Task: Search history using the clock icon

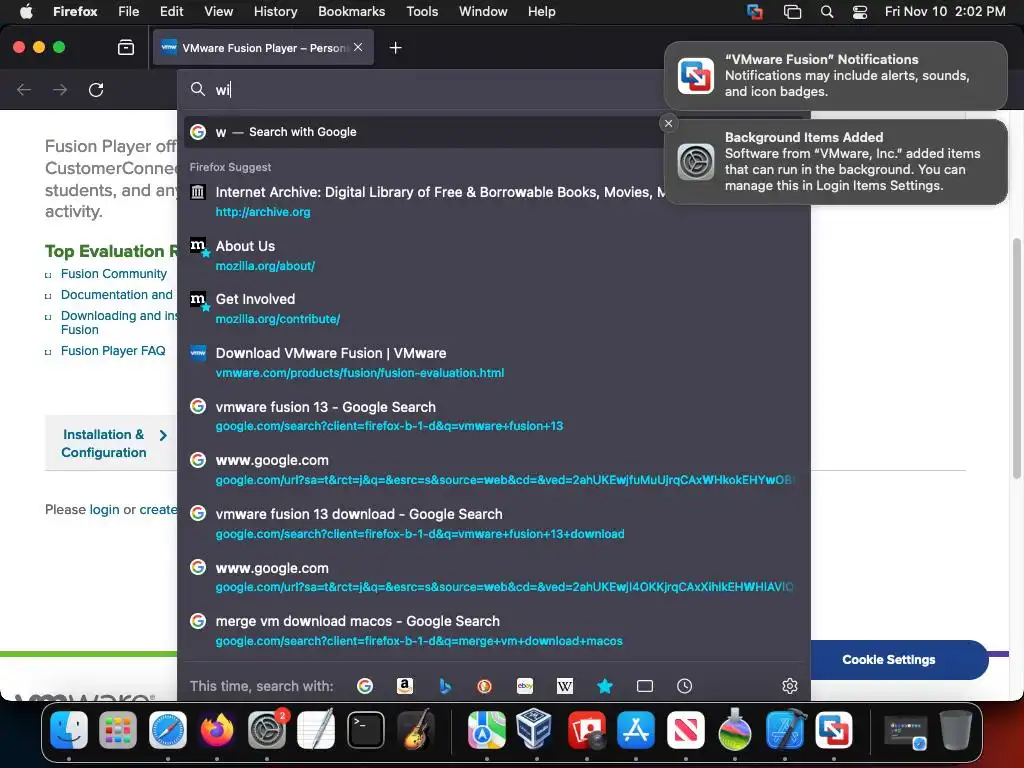Action: pos(684,686)
